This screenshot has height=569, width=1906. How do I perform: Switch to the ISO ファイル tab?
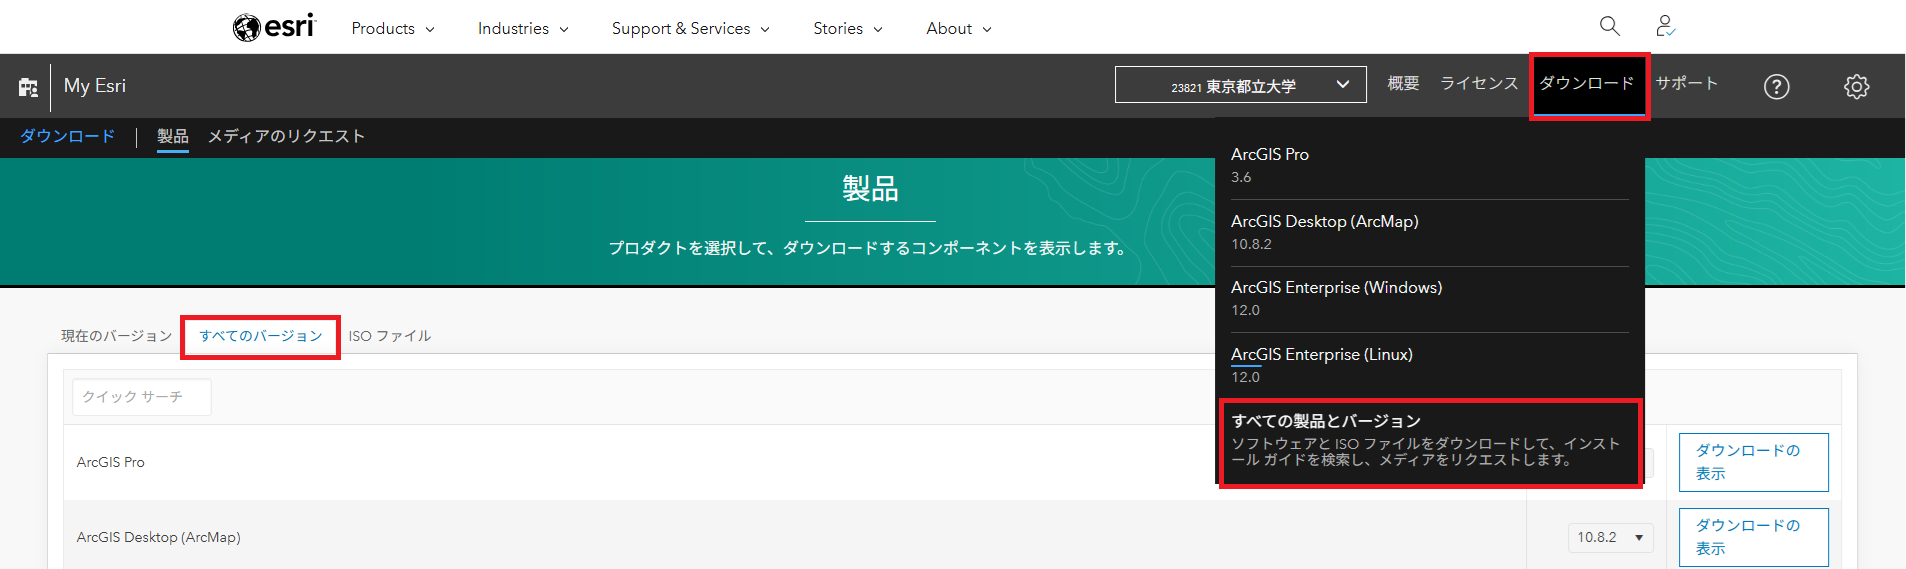(x=390, y=336)
